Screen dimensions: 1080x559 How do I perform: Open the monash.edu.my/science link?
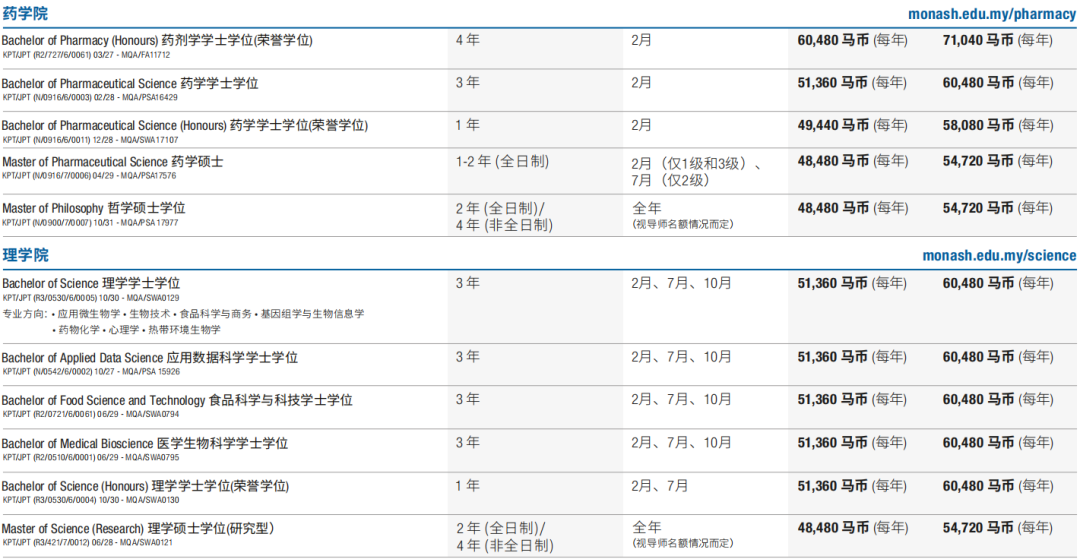pos(999,256)
